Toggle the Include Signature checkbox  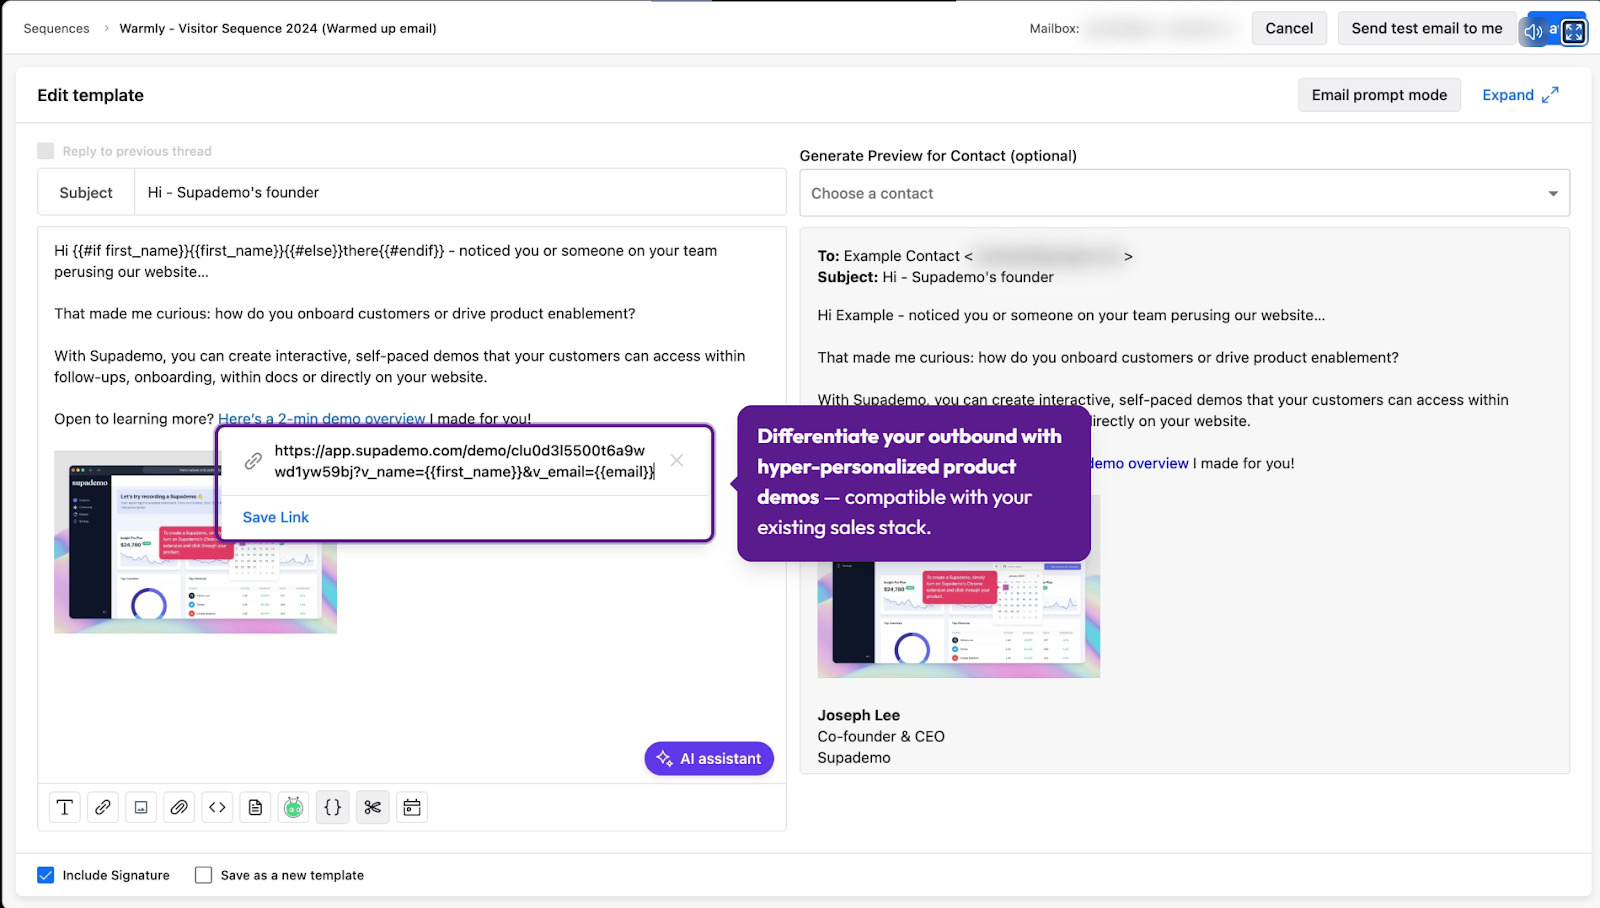pos(46,875)
